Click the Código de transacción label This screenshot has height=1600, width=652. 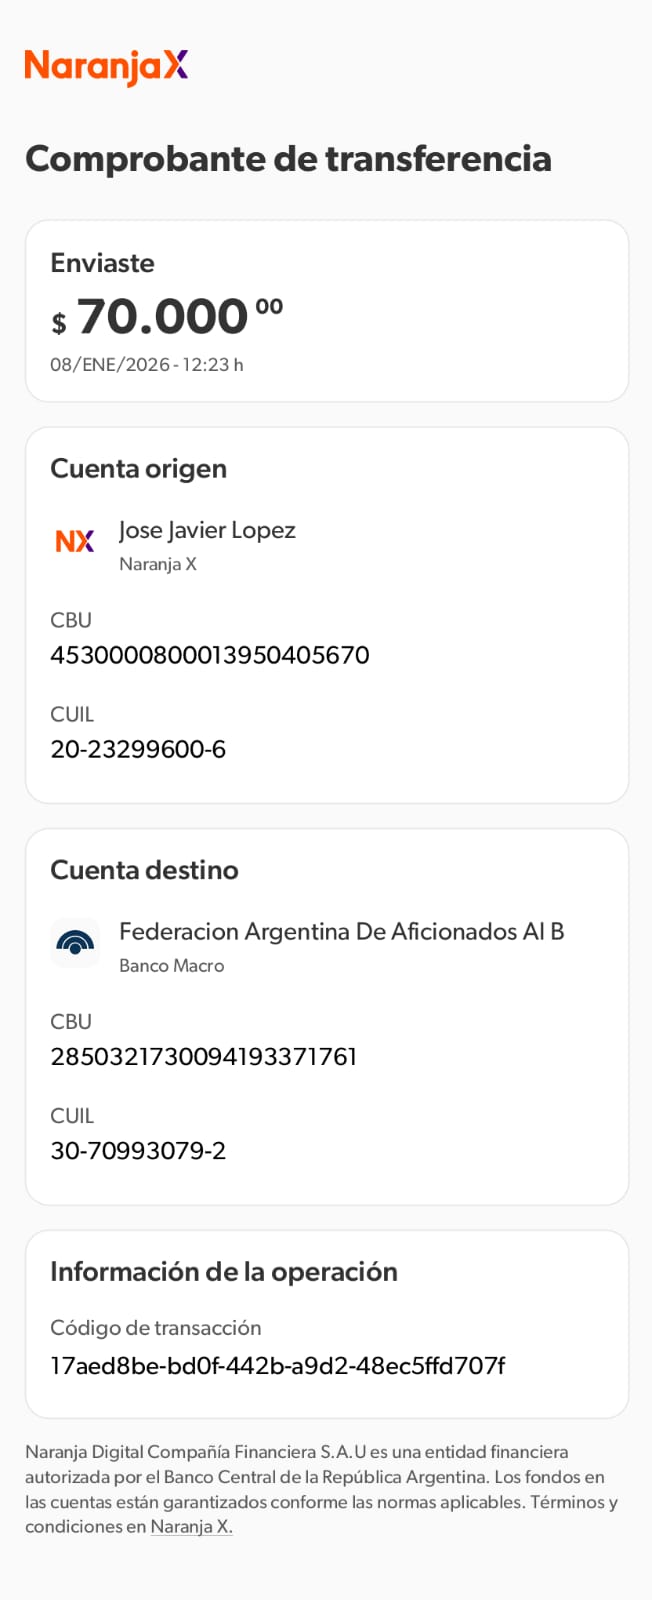coord(156,1328)
